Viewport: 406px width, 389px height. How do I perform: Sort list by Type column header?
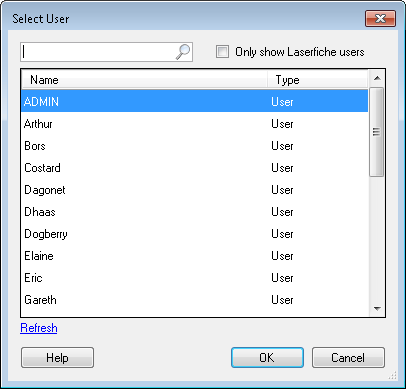(318, 80)
